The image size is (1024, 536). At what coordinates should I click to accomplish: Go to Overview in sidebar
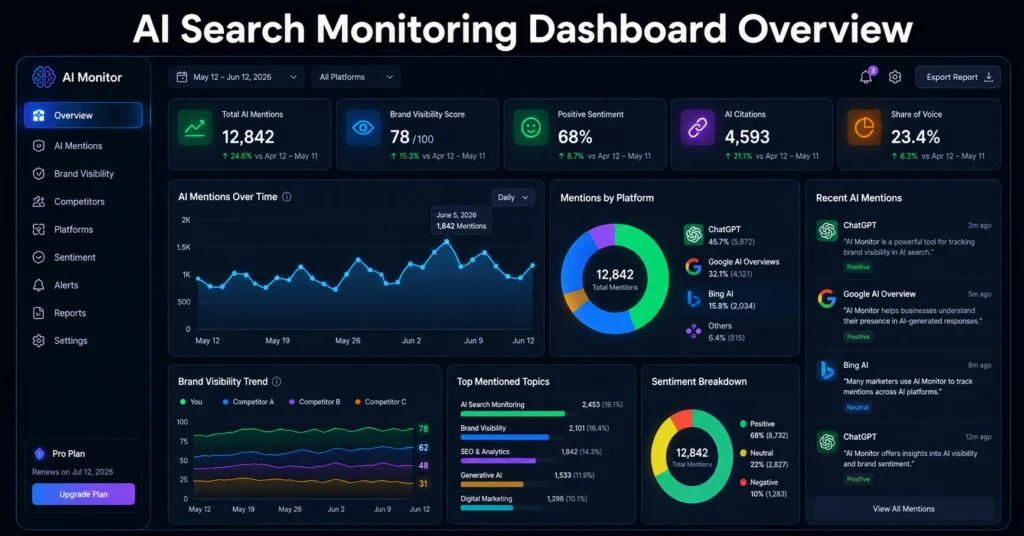tap(84, 115)
